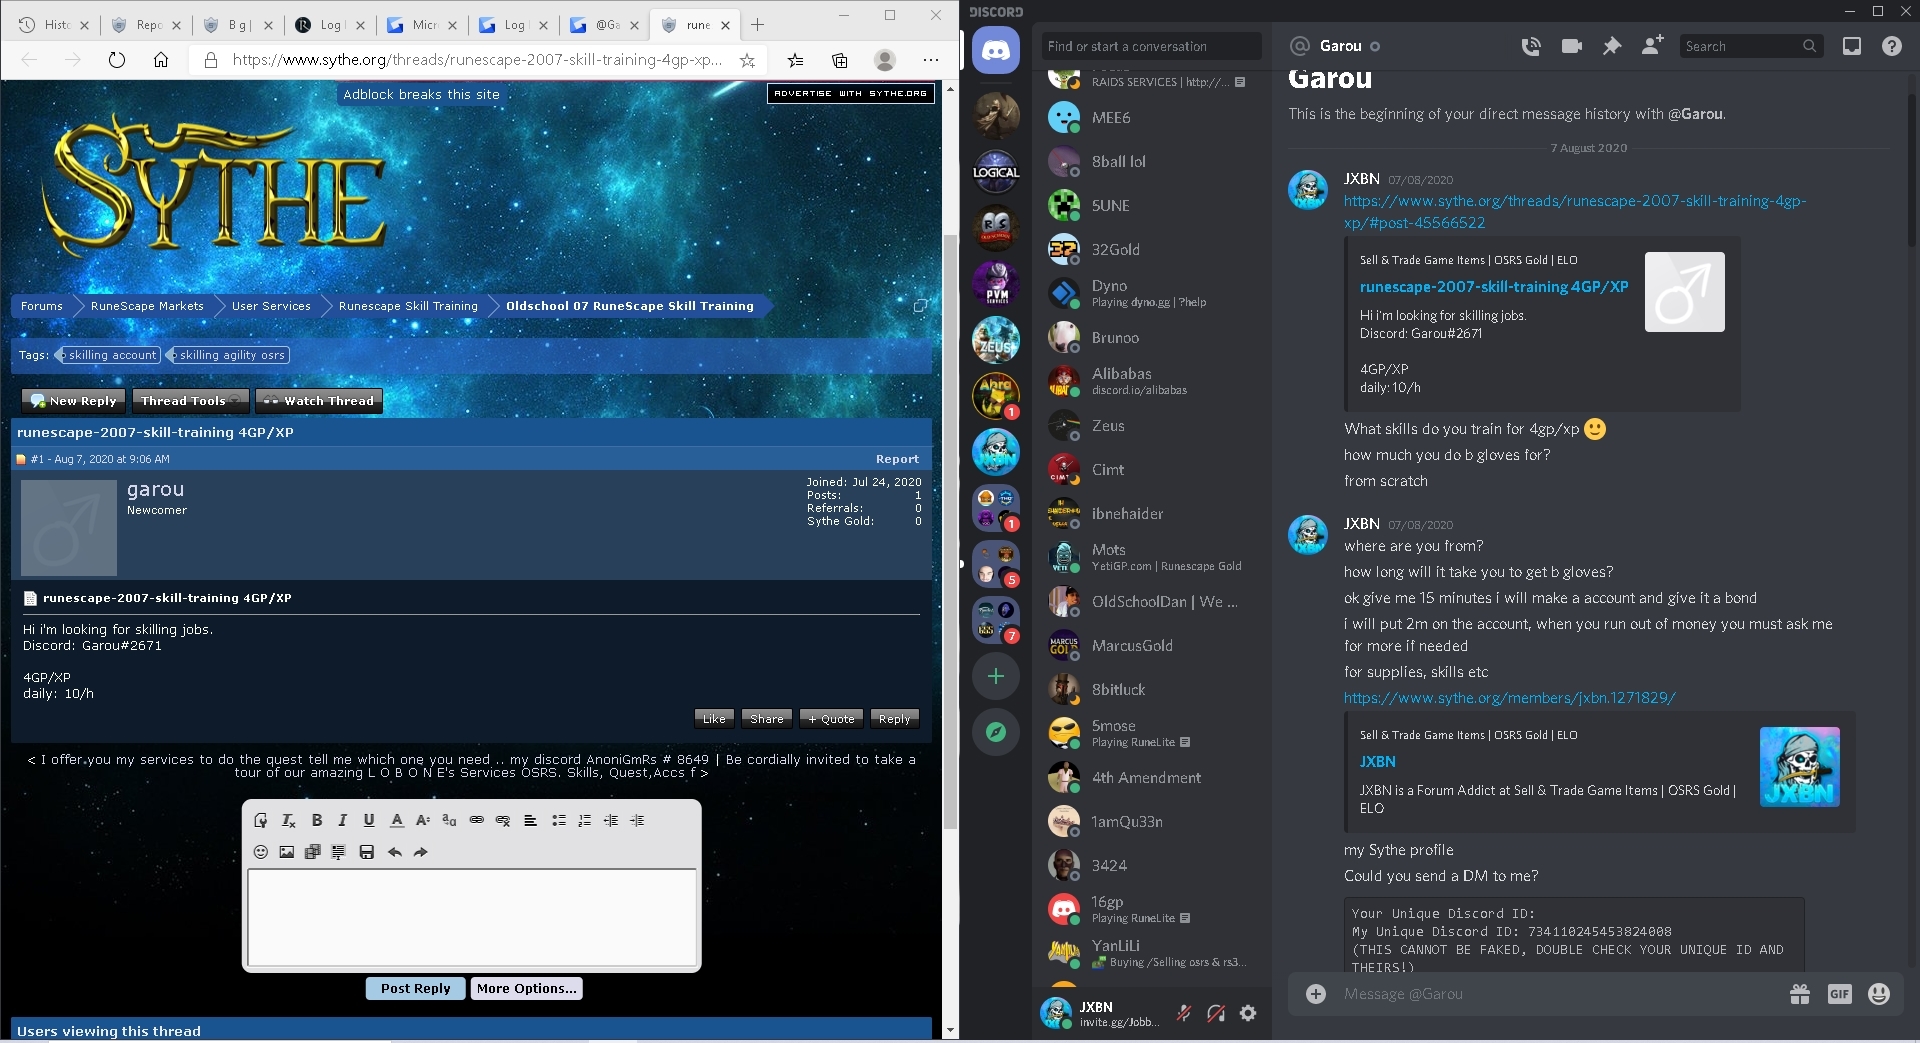Open the Discord inbox icon
Screen dimensions: 1920x1043
click(x=1852, y=46)
